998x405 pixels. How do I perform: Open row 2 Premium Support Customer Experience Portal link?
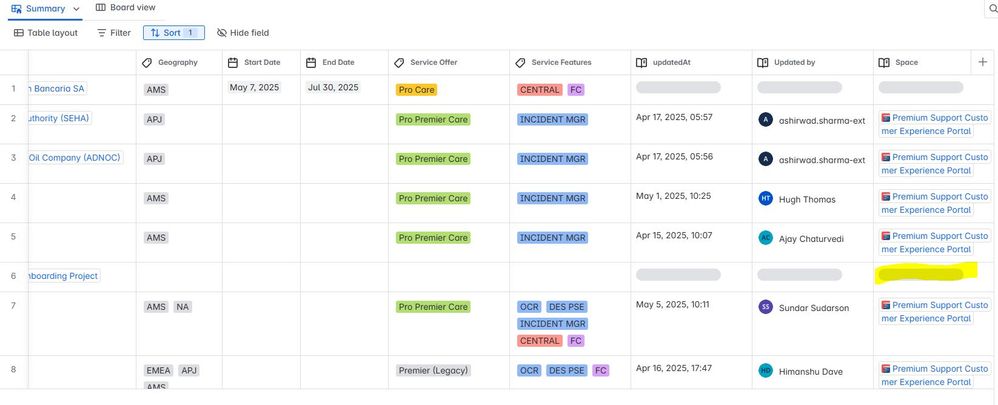(934, 124)
